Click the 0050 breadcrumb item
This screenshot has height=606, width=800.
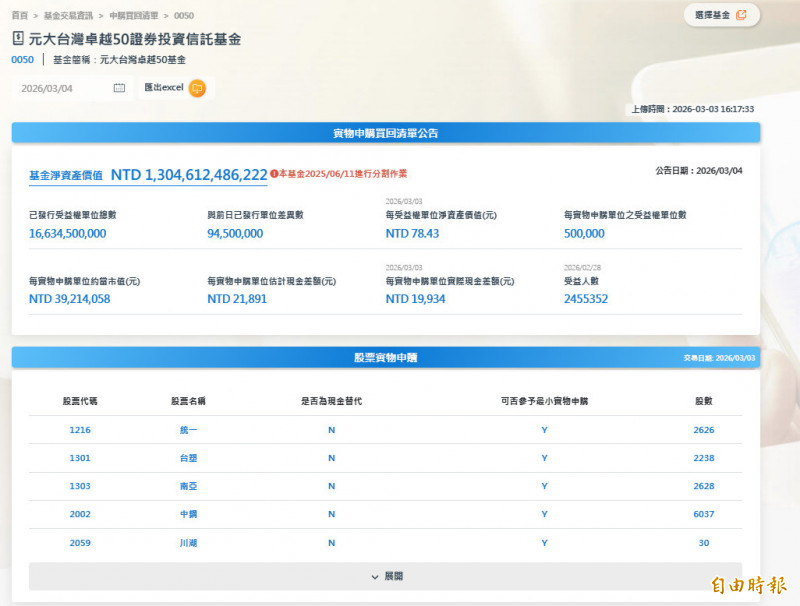pyautogui.click(x=184, y=16)
